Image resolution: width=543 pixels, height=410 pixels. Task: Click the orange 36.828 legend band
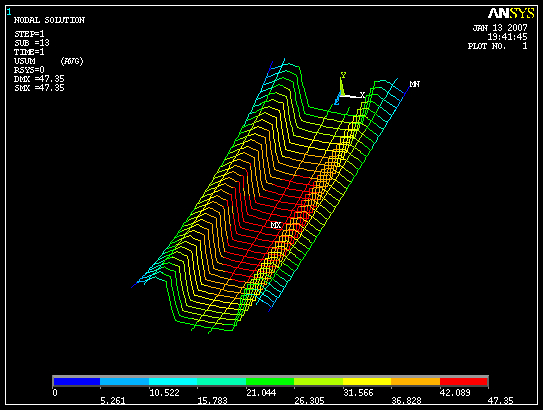(416, 382)
